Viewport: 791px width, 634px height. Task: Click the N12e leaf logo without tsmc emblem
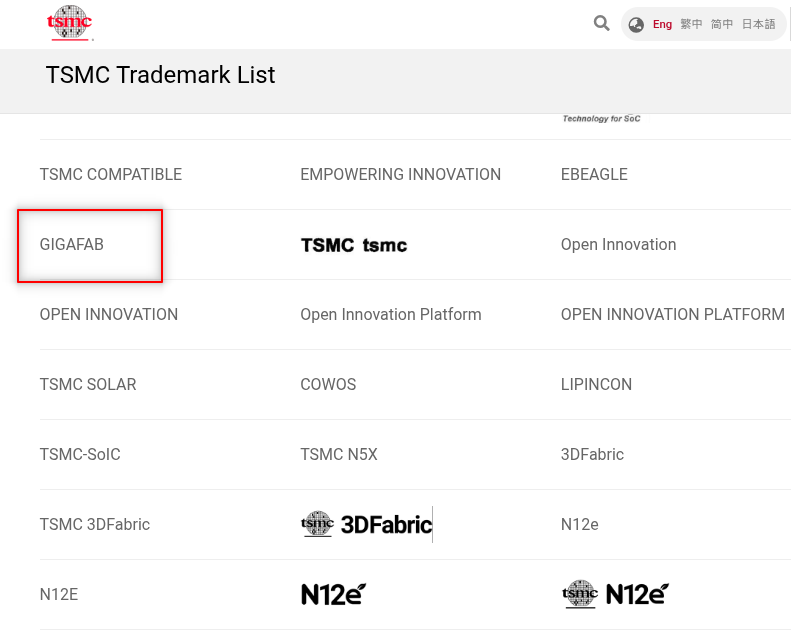click(x=333, y=595)
